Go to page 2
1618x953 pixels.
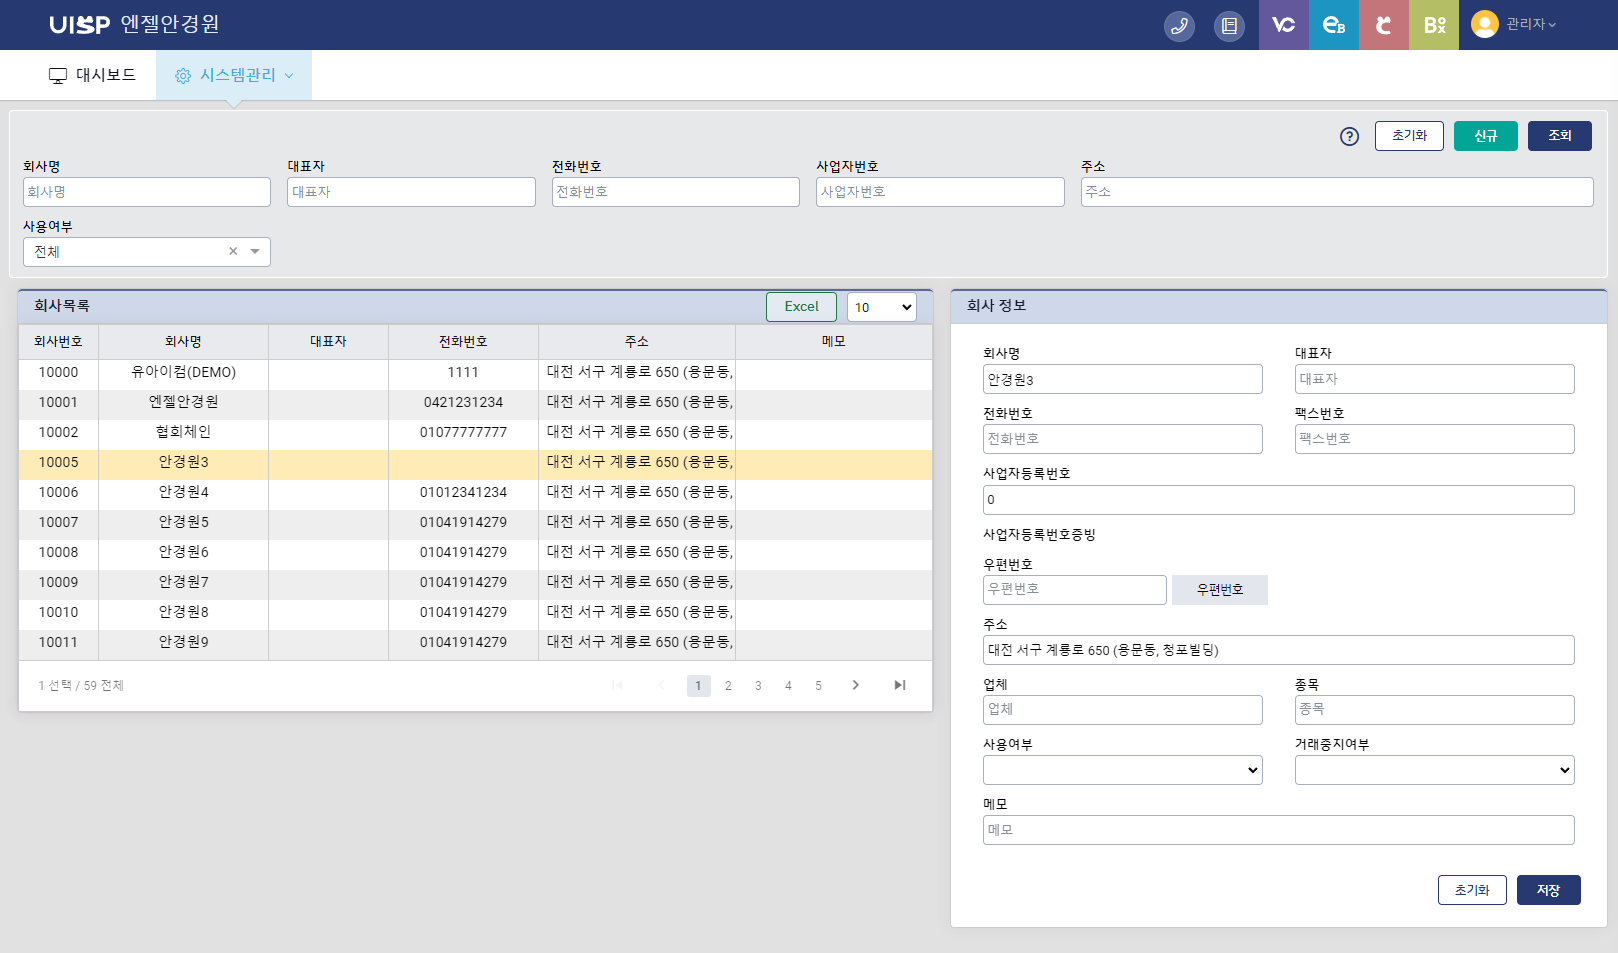click(728, 686)
